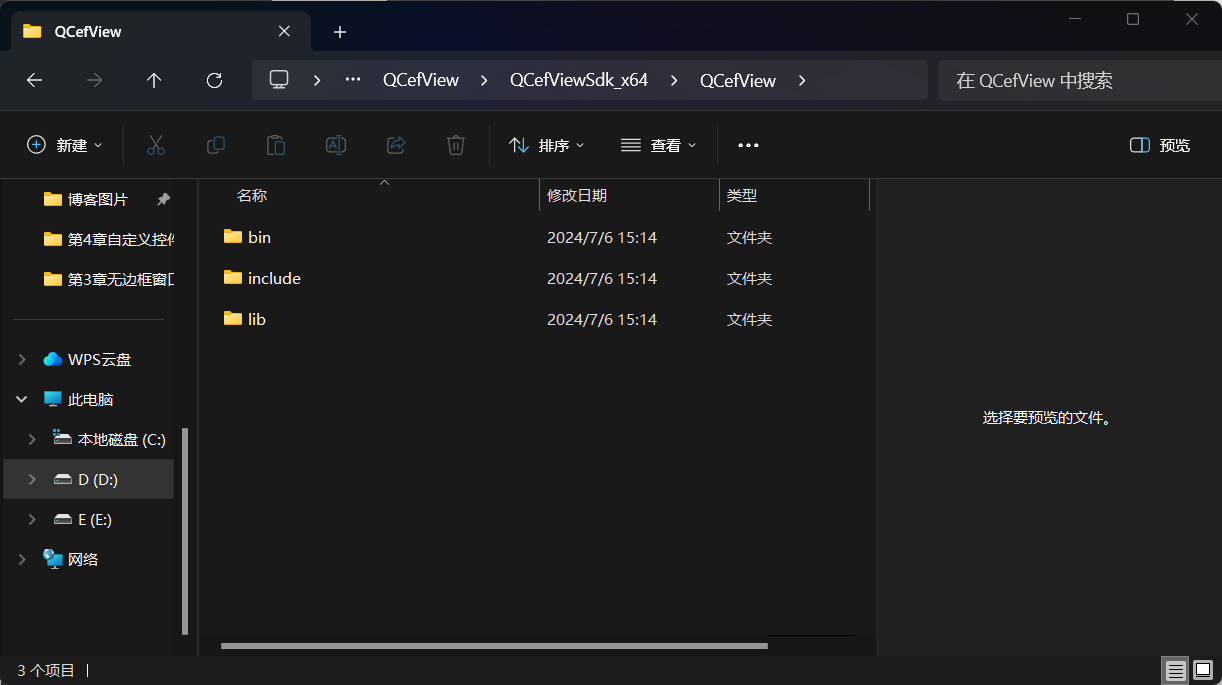Minimize the Explorer window
Image resolution: width=1222 pixels, height=685 pixels.
coord(1075,19)
